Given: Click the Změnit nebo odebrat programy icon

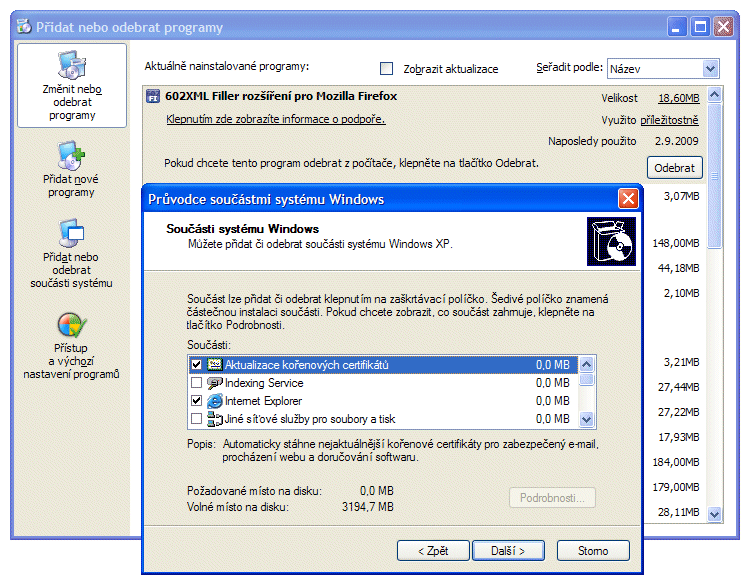Looking at the screenshot, I should pyautogui.click(x=72, y=66).
